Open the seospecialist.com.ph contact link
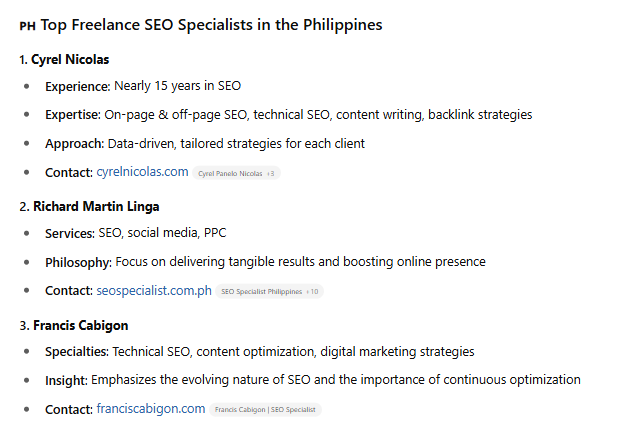 pyautogui.click(x=154, y=291)
